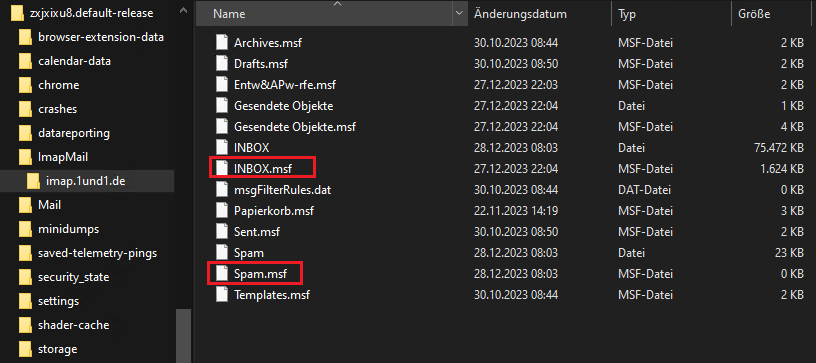Select the Papierkorb.msf file icon
This screenshot has width=816, height=363.
(x=222, y=211)
